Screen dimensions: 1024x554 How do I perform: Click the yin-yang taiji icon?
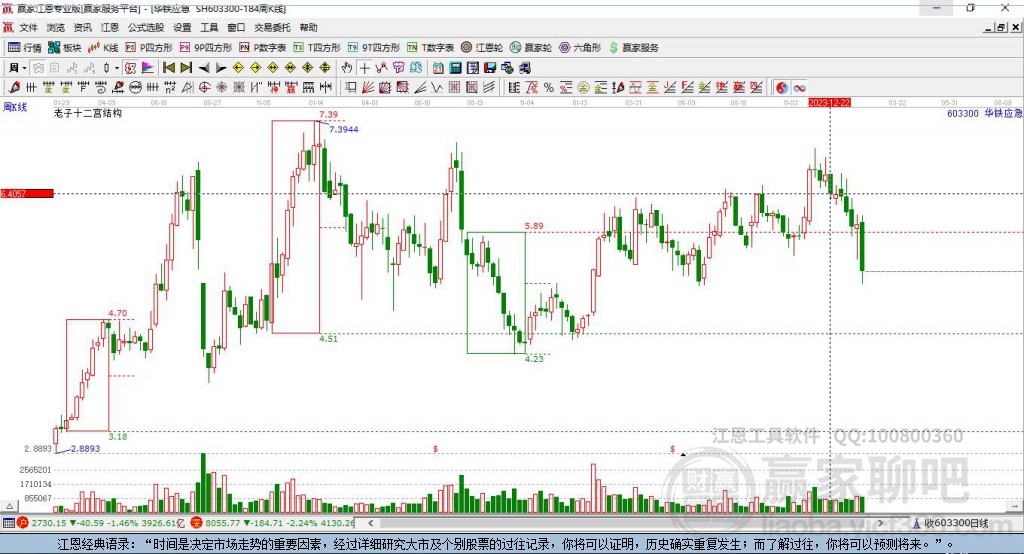coord(782,88)
